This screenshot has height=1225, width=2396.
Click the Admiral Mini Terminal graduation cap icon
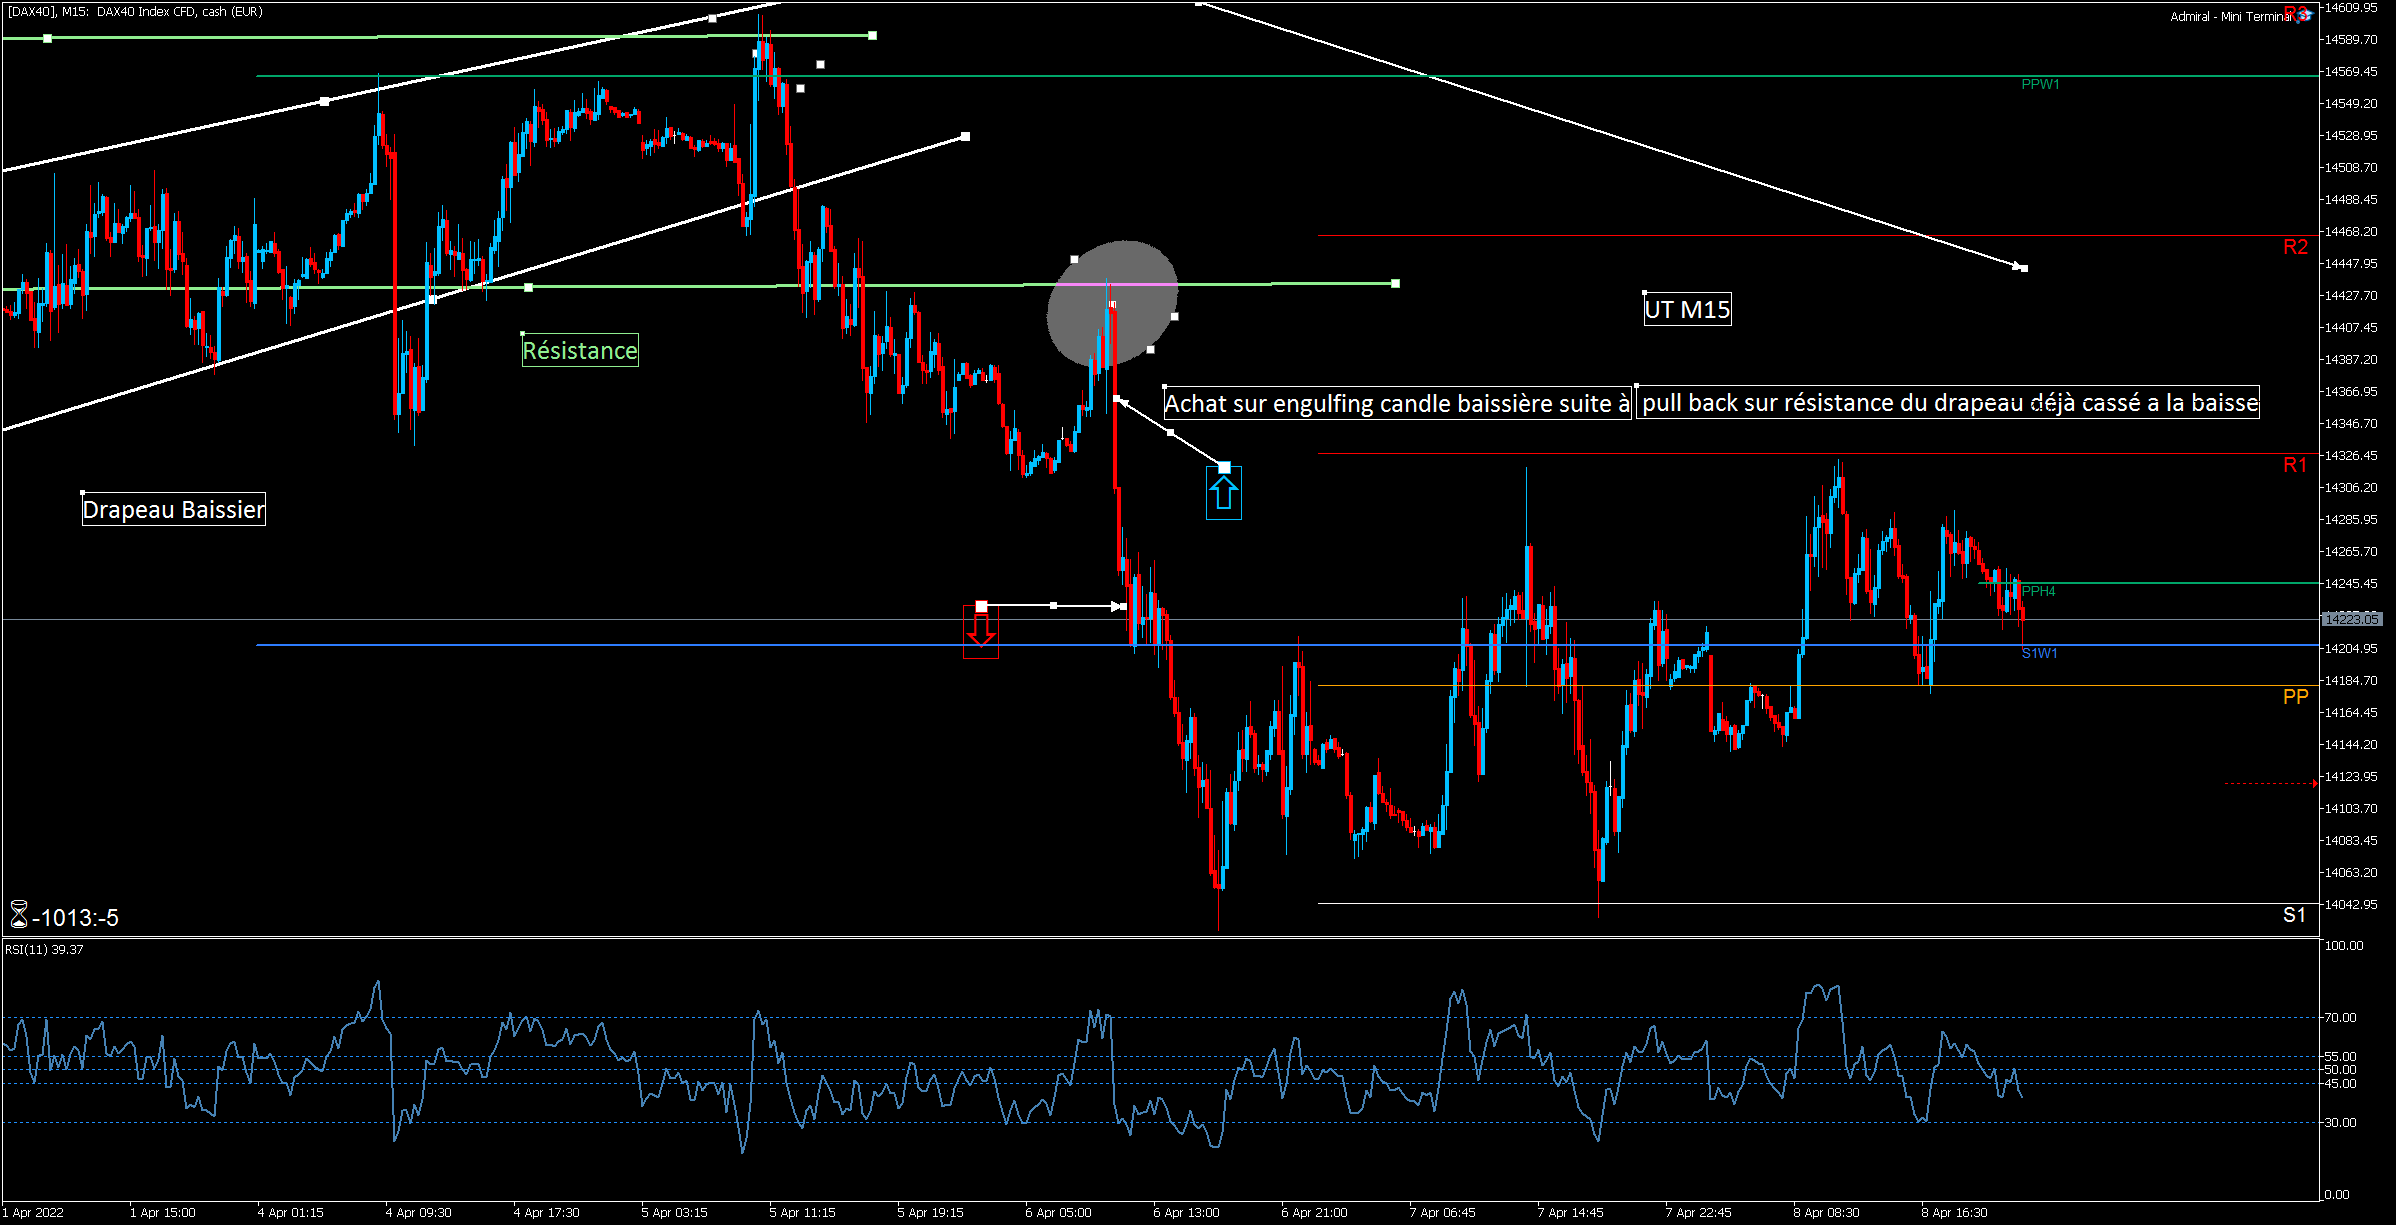(x=2304, y=15)
